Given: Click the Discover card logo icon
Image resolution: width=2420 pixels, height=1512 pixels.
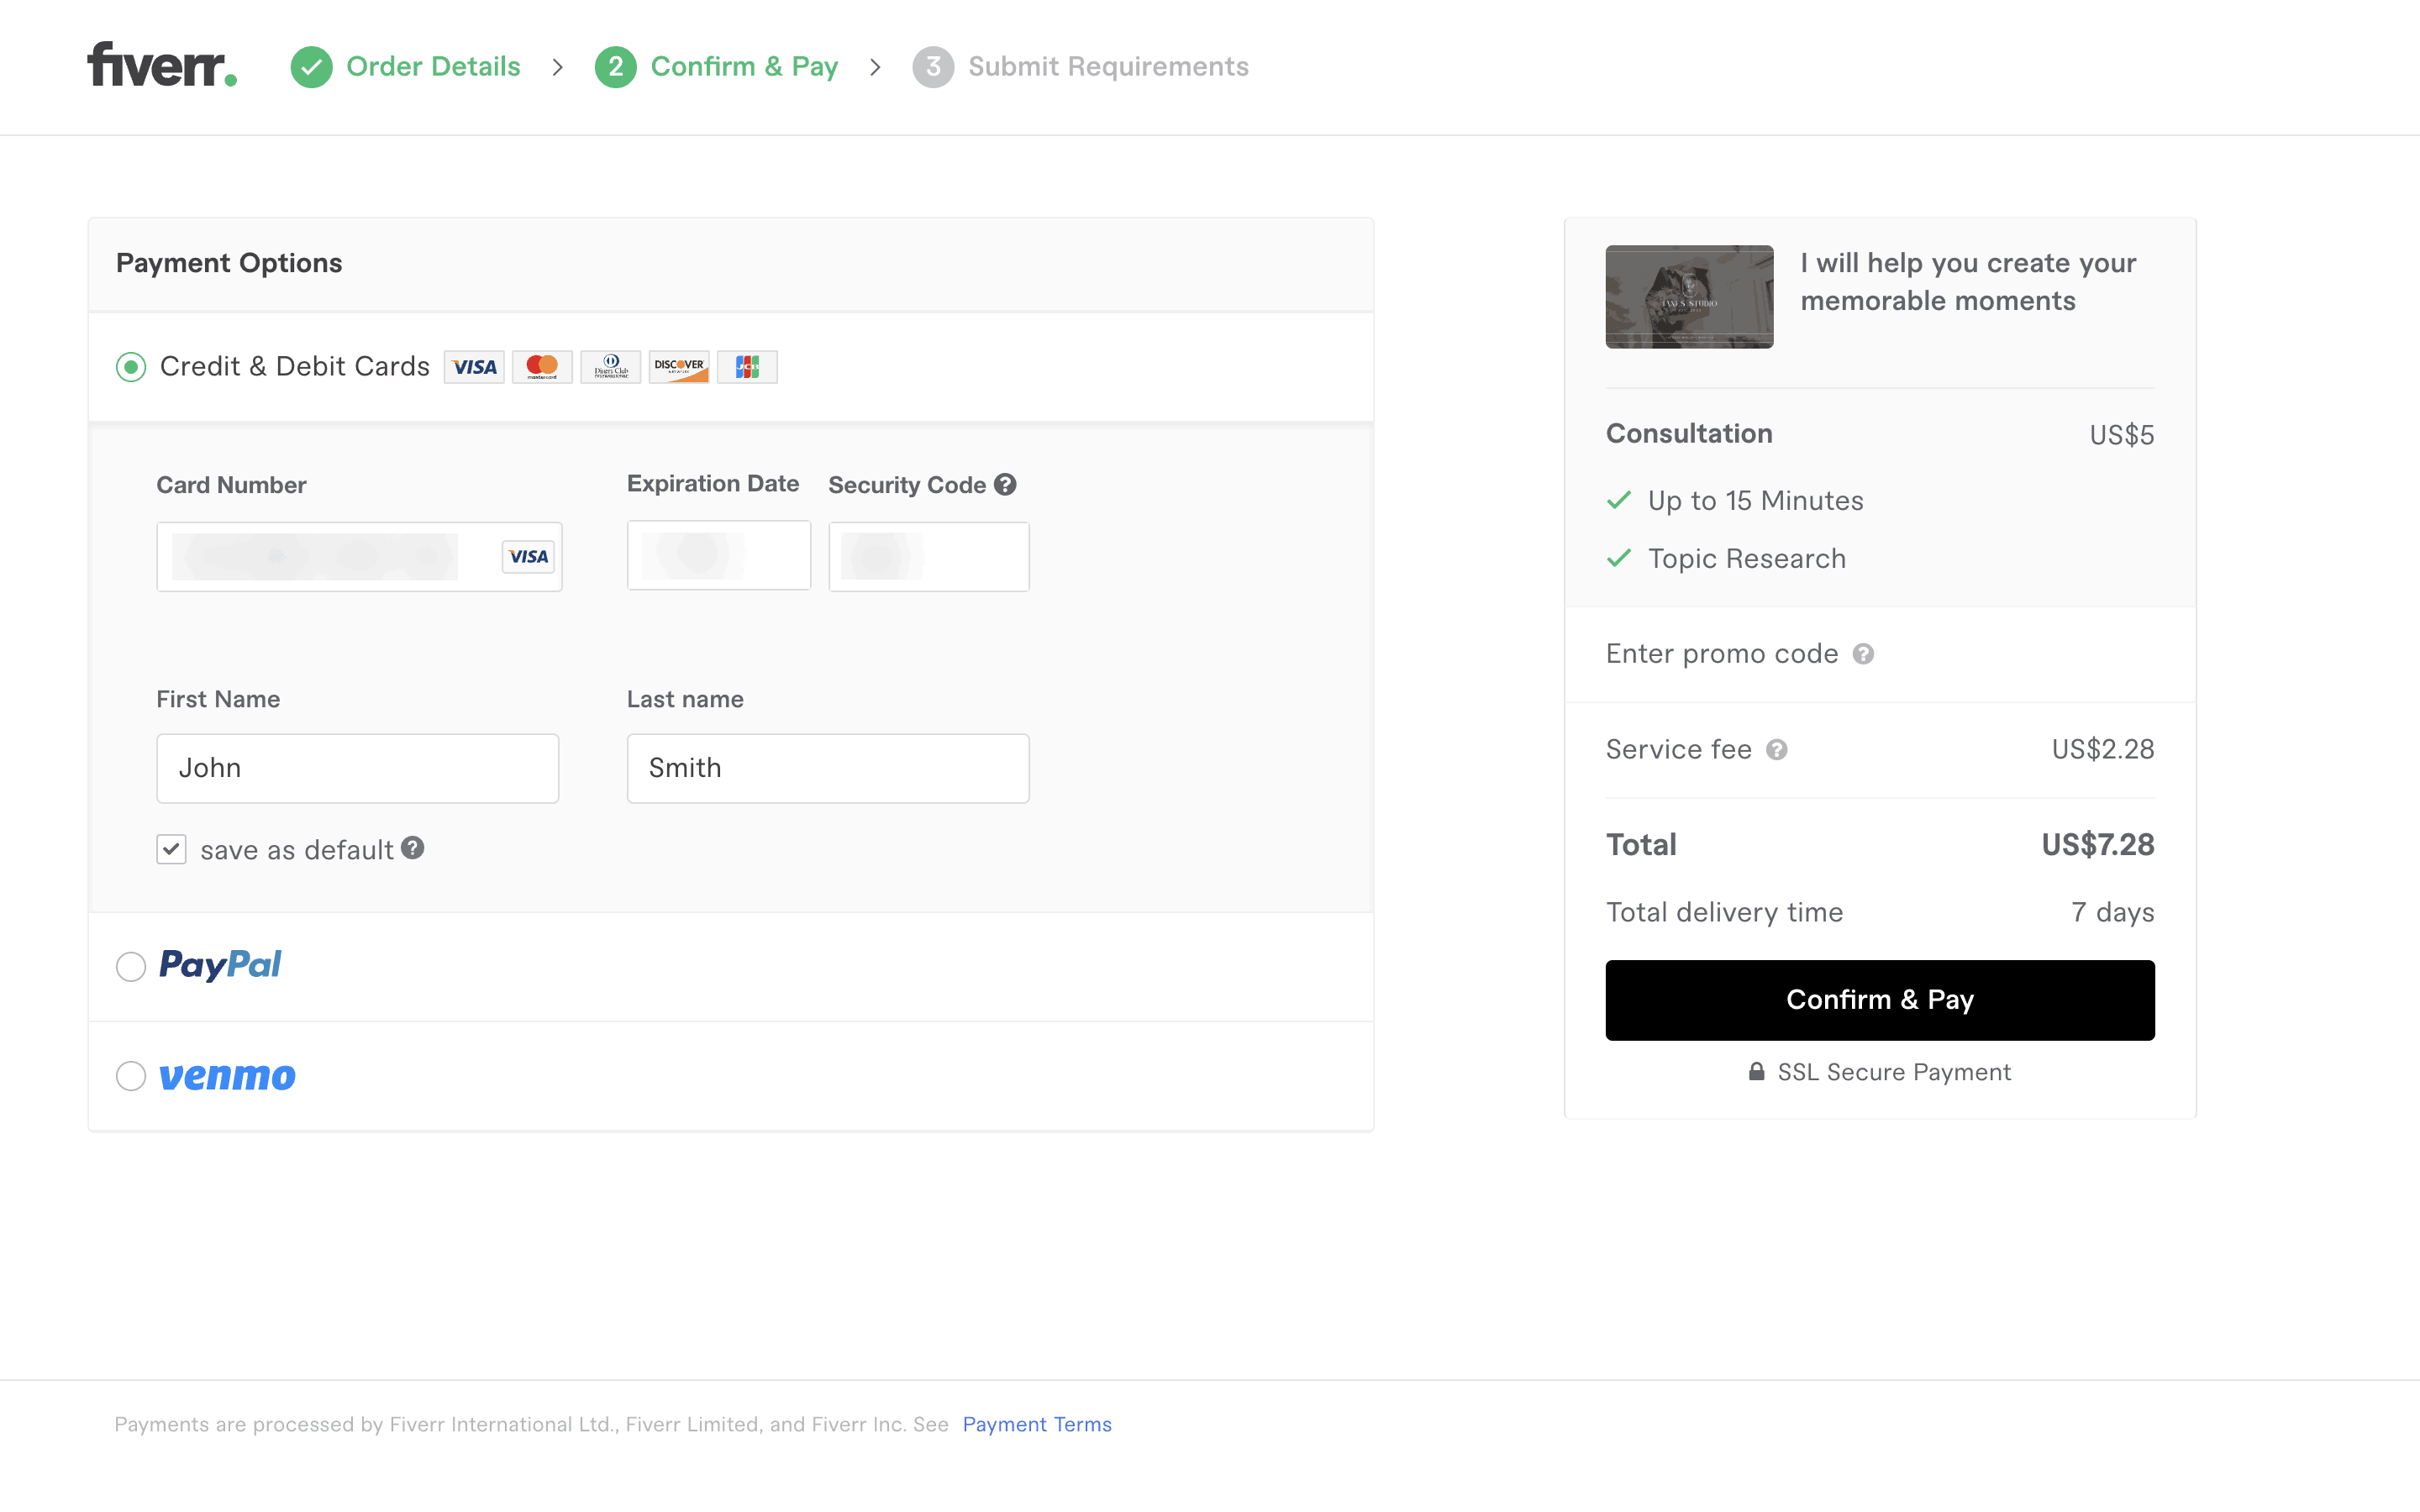Looking at the screenshot, I should (x=678, y=367).
